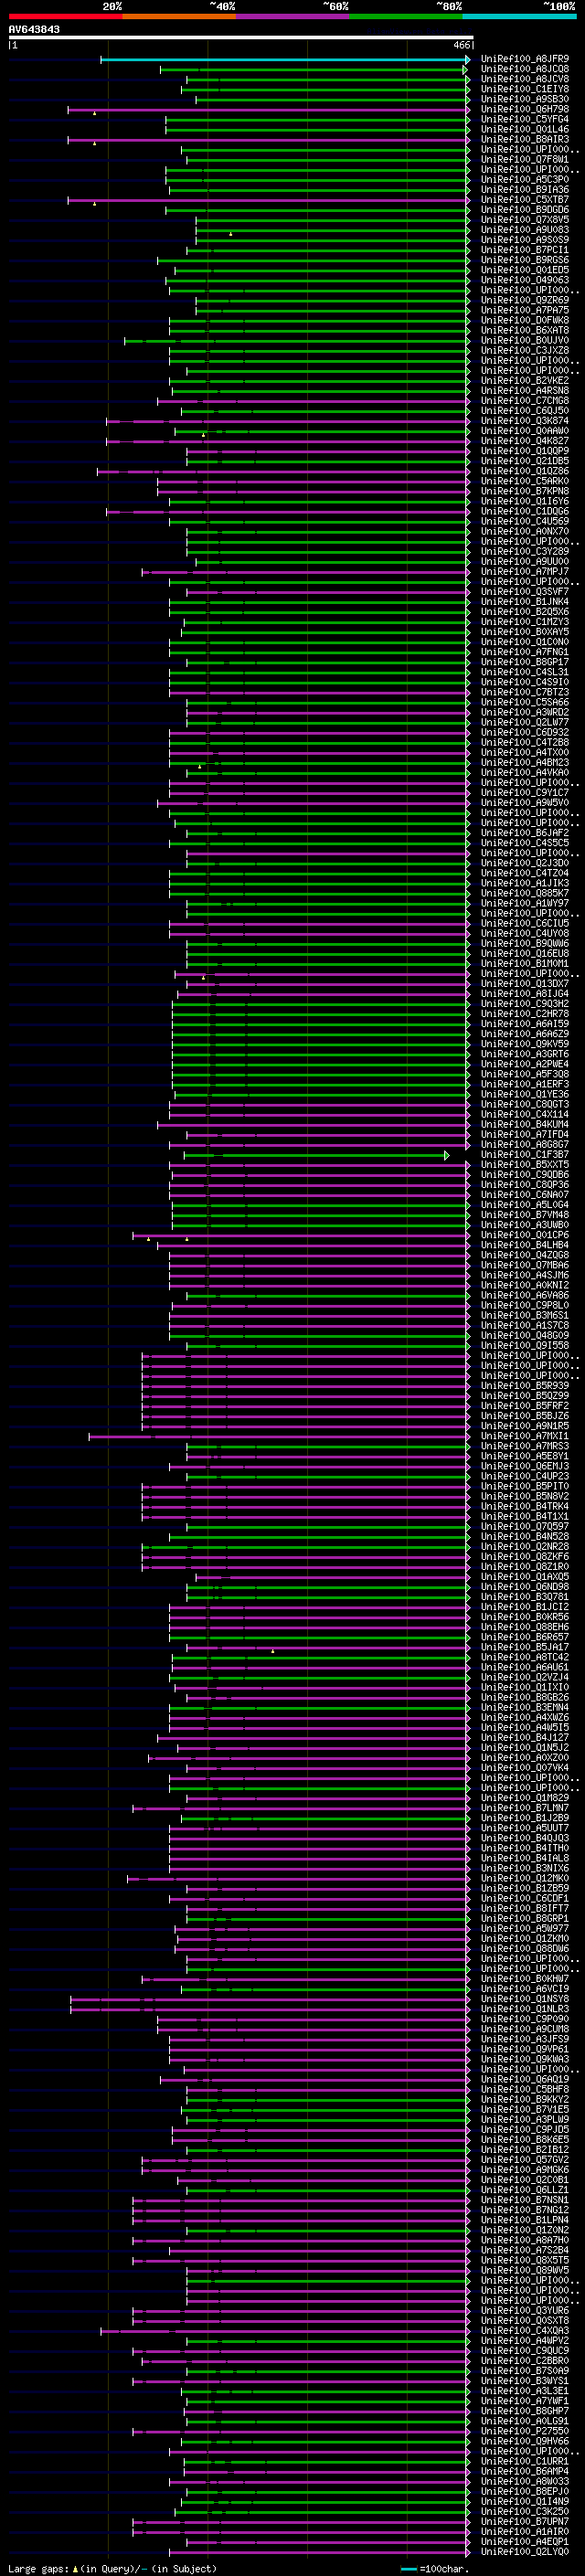Select label UniRef100_Q01L46
Screen dimensions: 585x2576
525,130
